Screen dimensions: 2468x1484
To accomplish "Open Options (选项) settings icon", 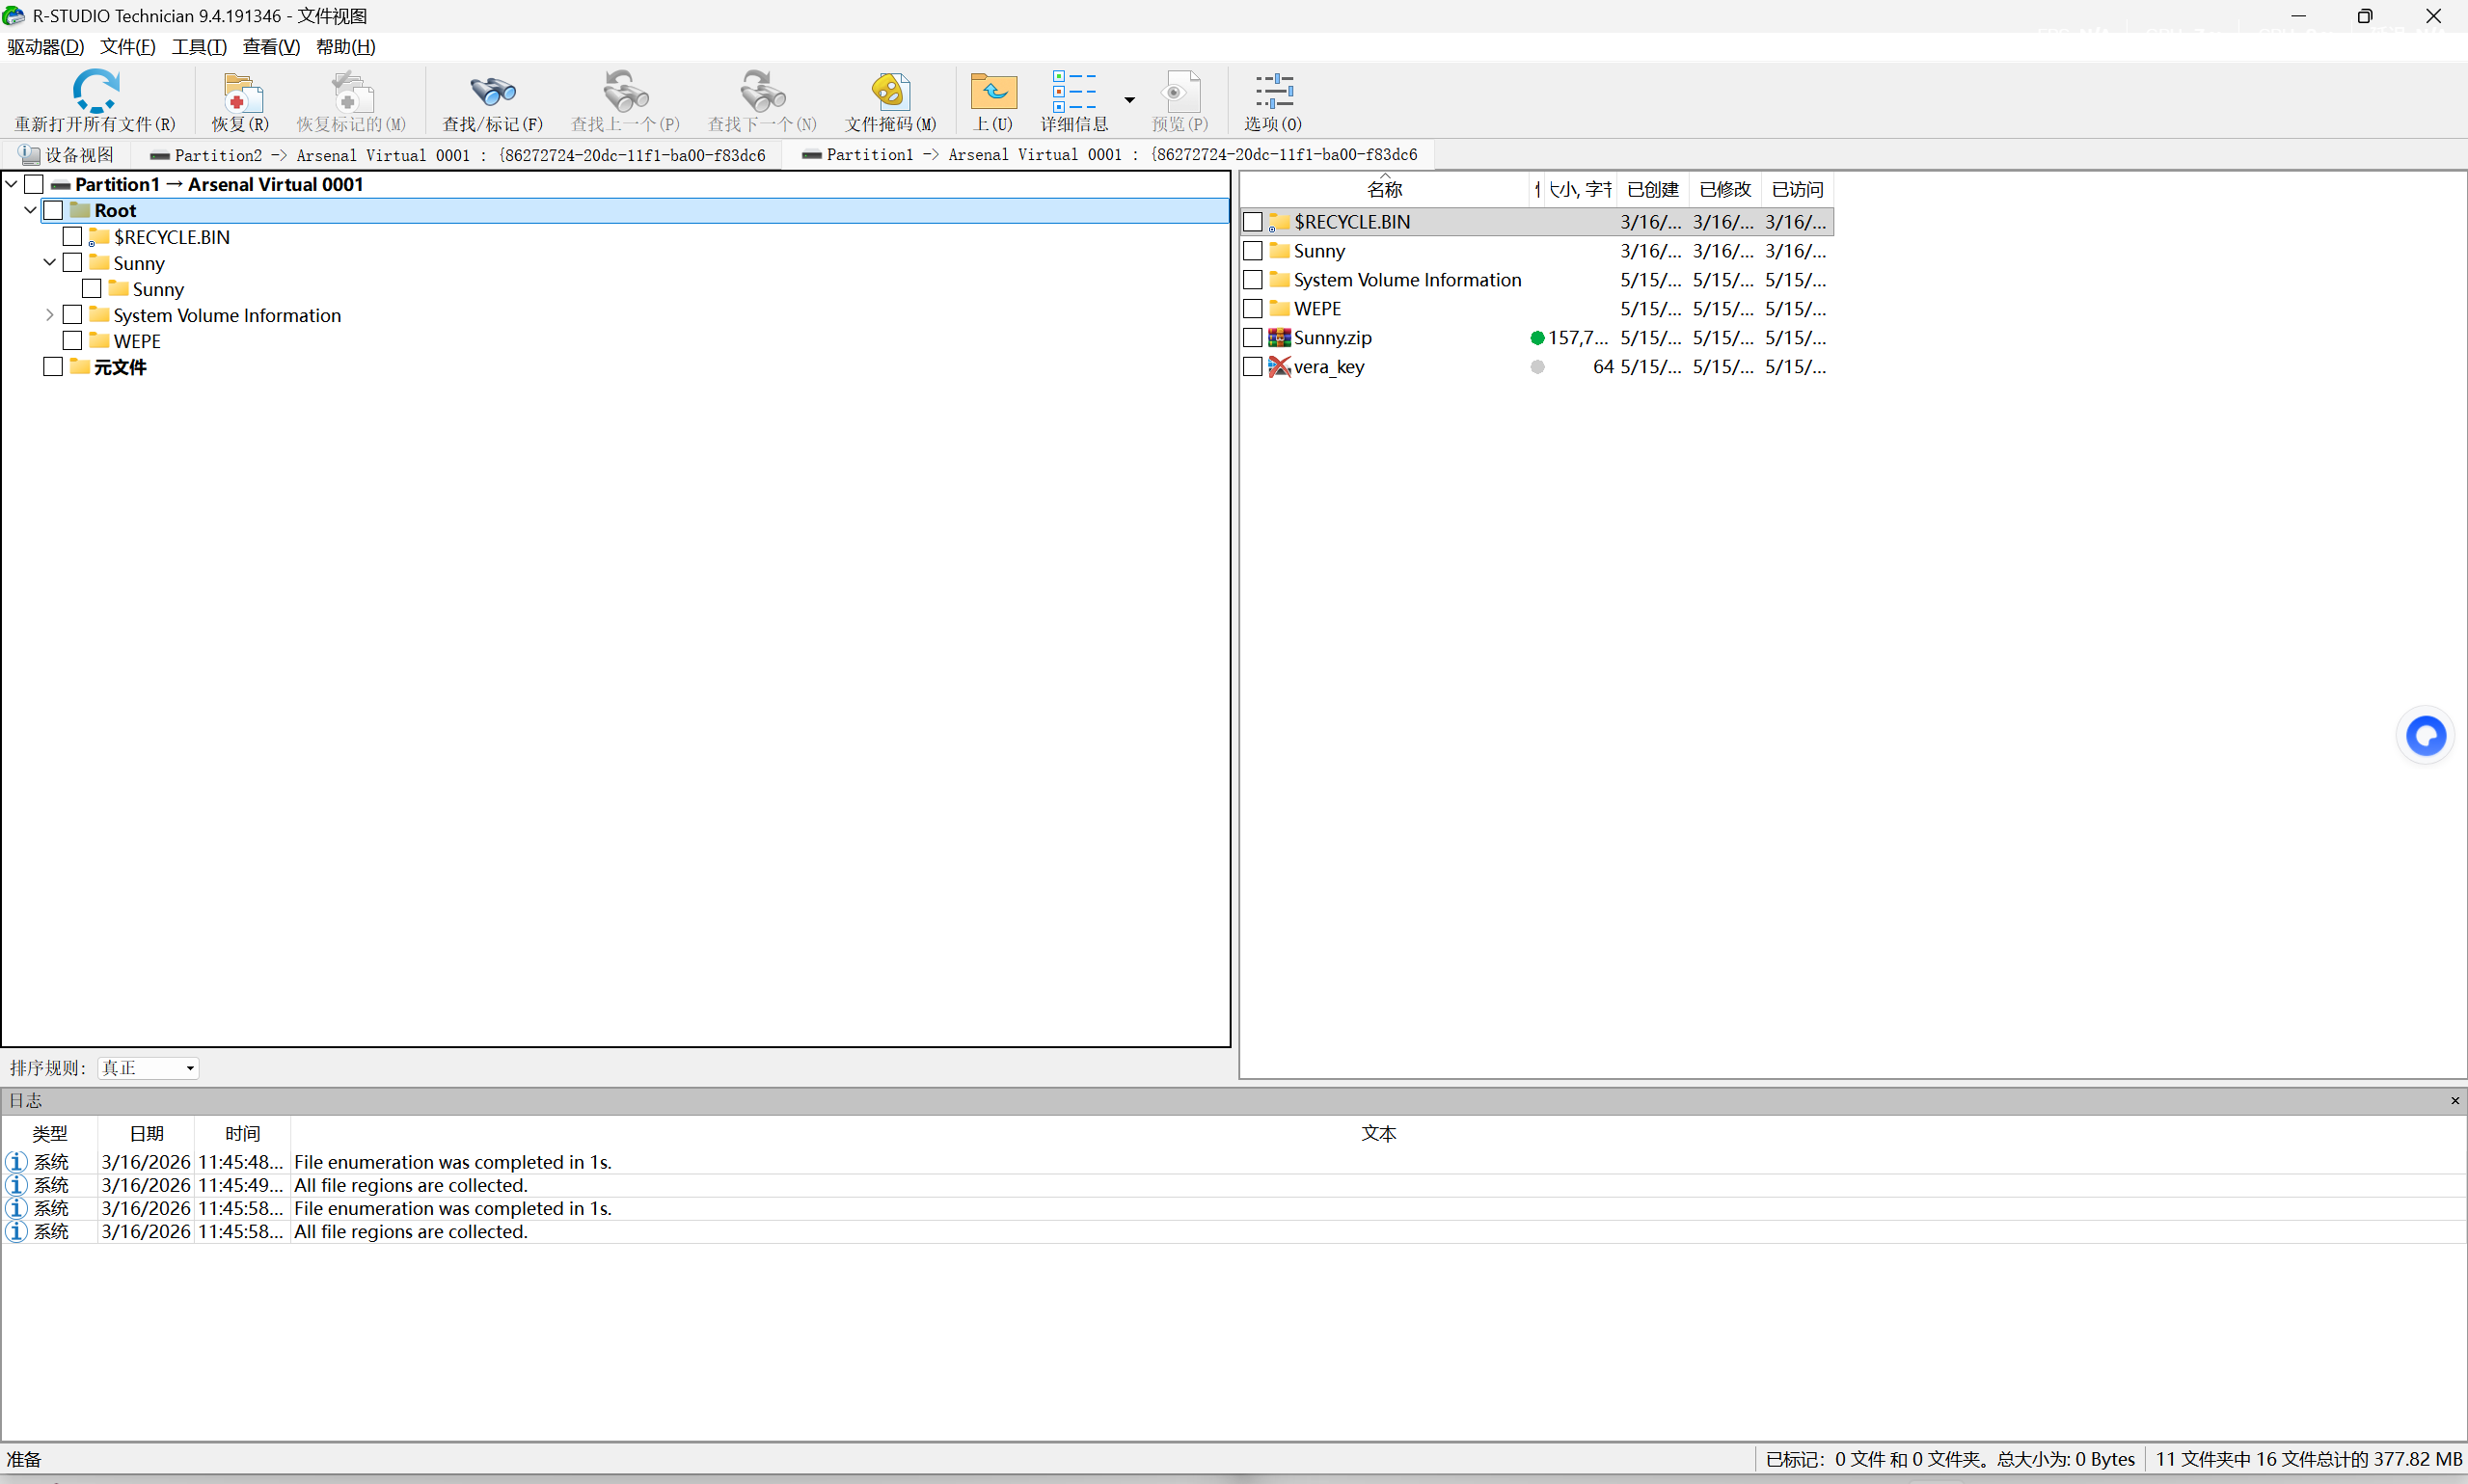I will [1272, 94].
